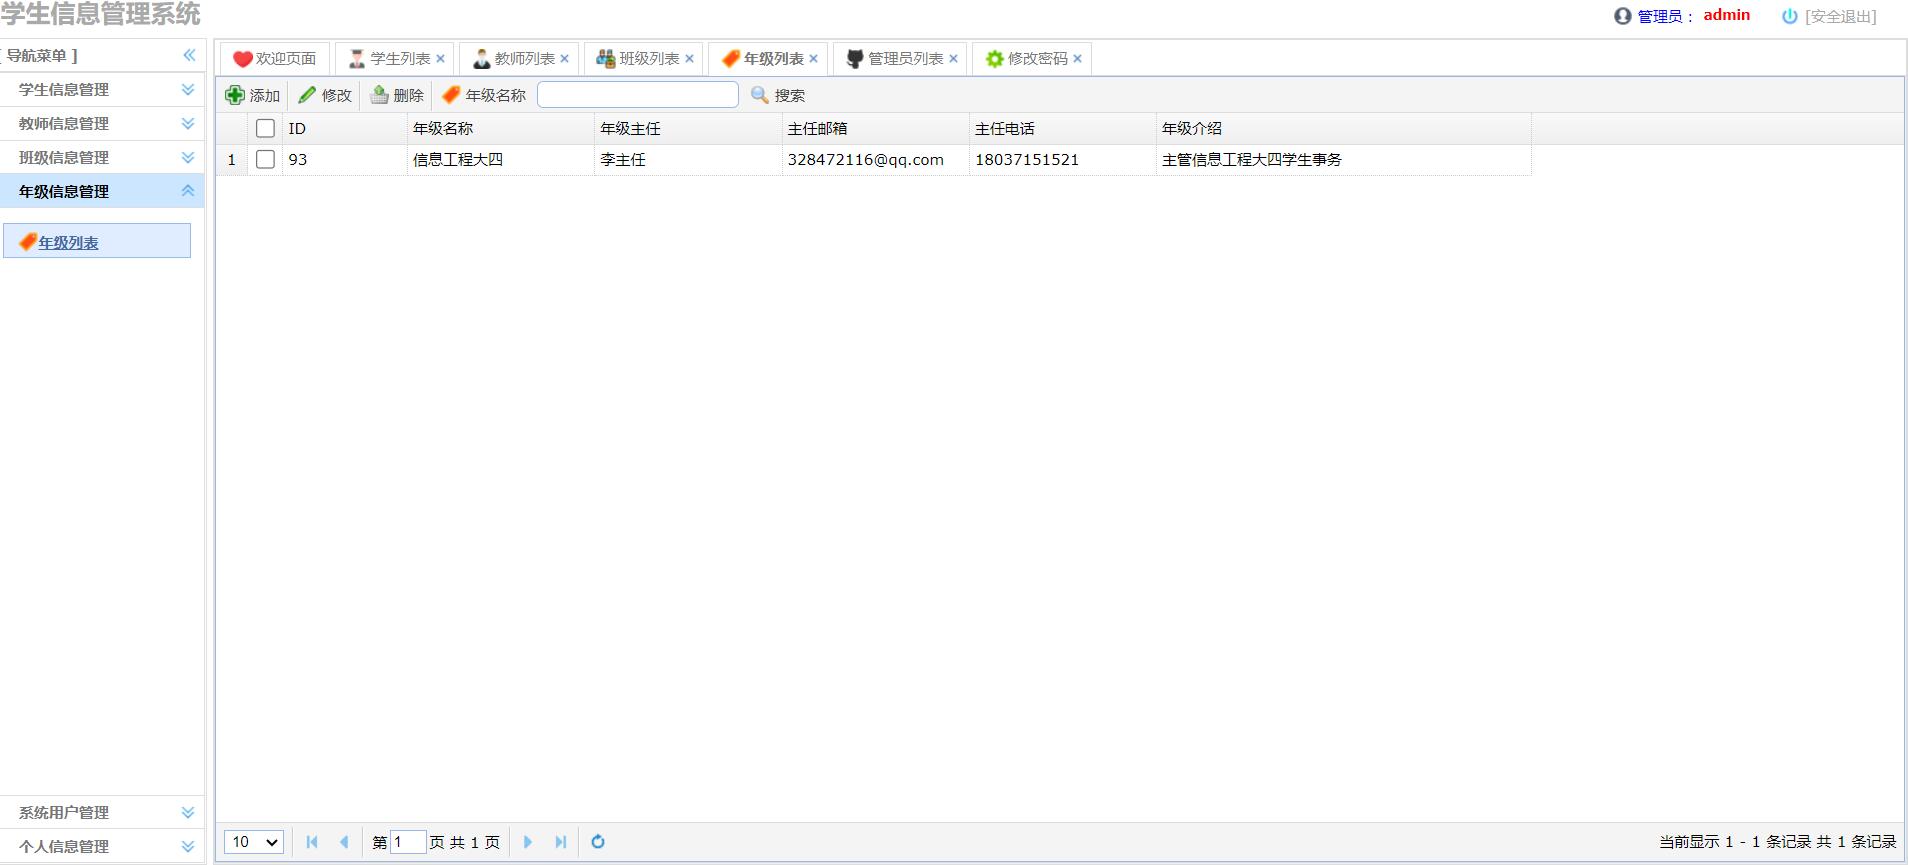Go to the first page icon
The image size is (1908, 865).
tap(312, 842)
